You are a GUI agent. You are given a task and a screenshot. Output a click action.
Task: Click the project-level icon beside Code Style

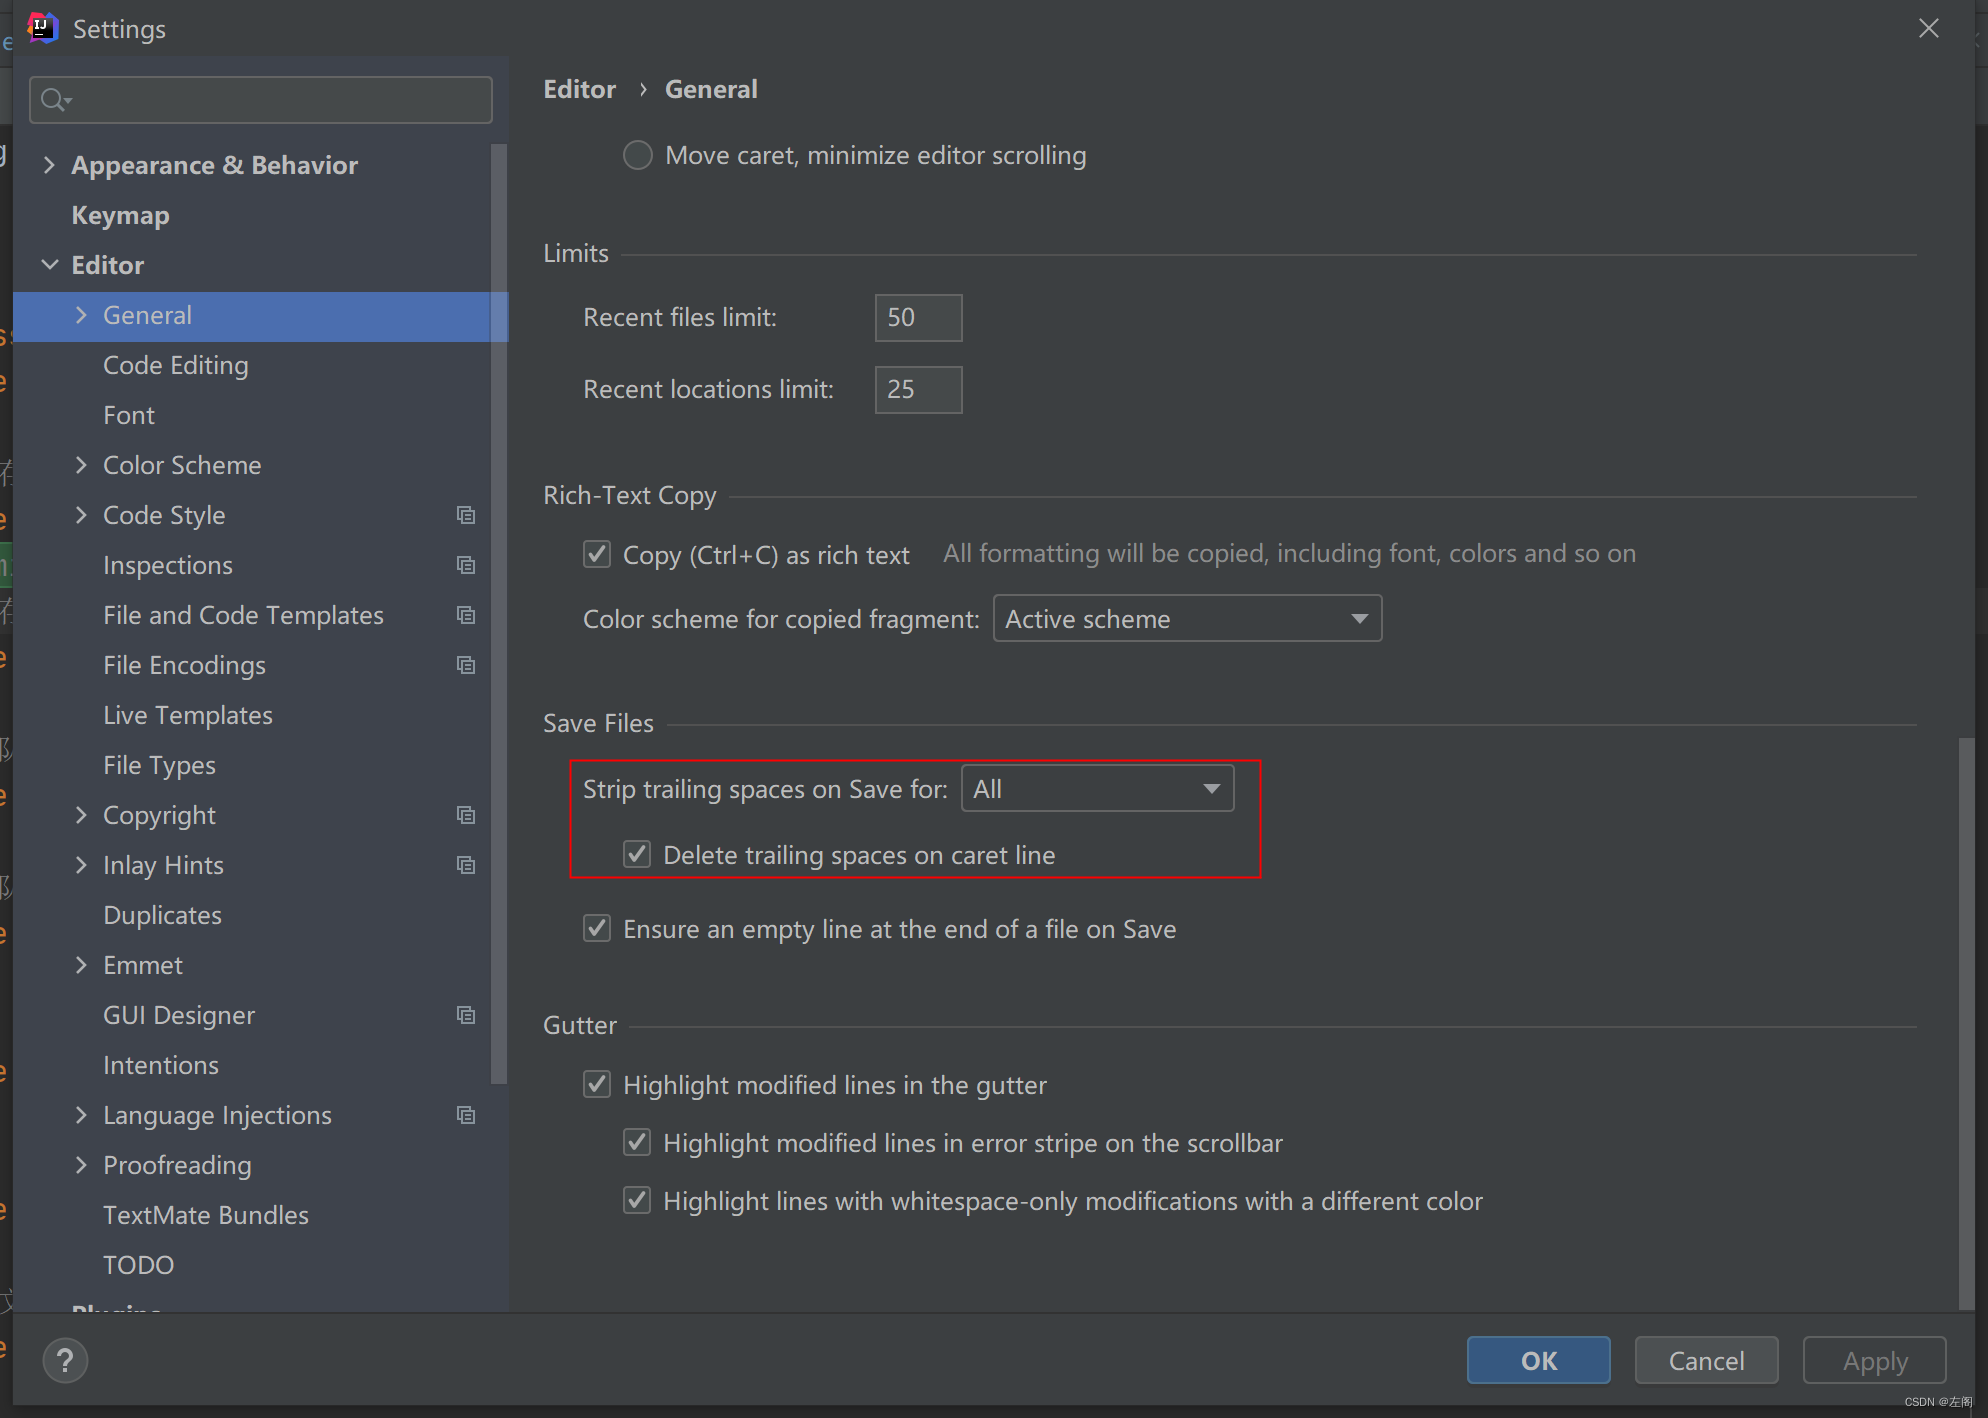(x=465, y=515)
